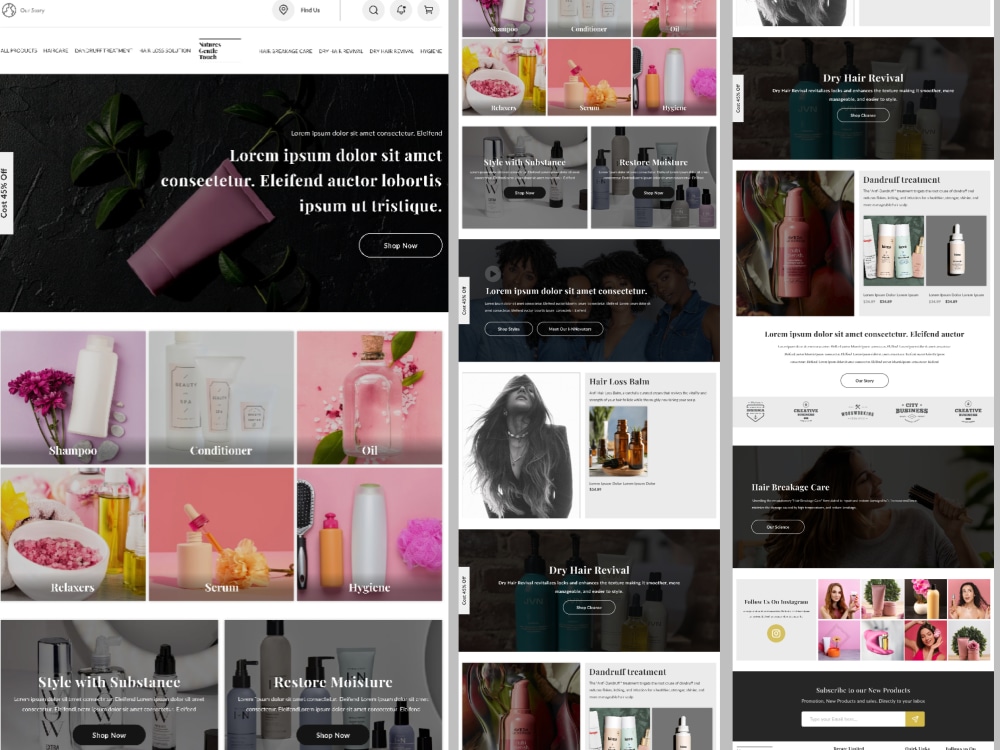Click the location pin next to Find Us
The width and height of the screenshot is (1000, 750).
point(284,10)
